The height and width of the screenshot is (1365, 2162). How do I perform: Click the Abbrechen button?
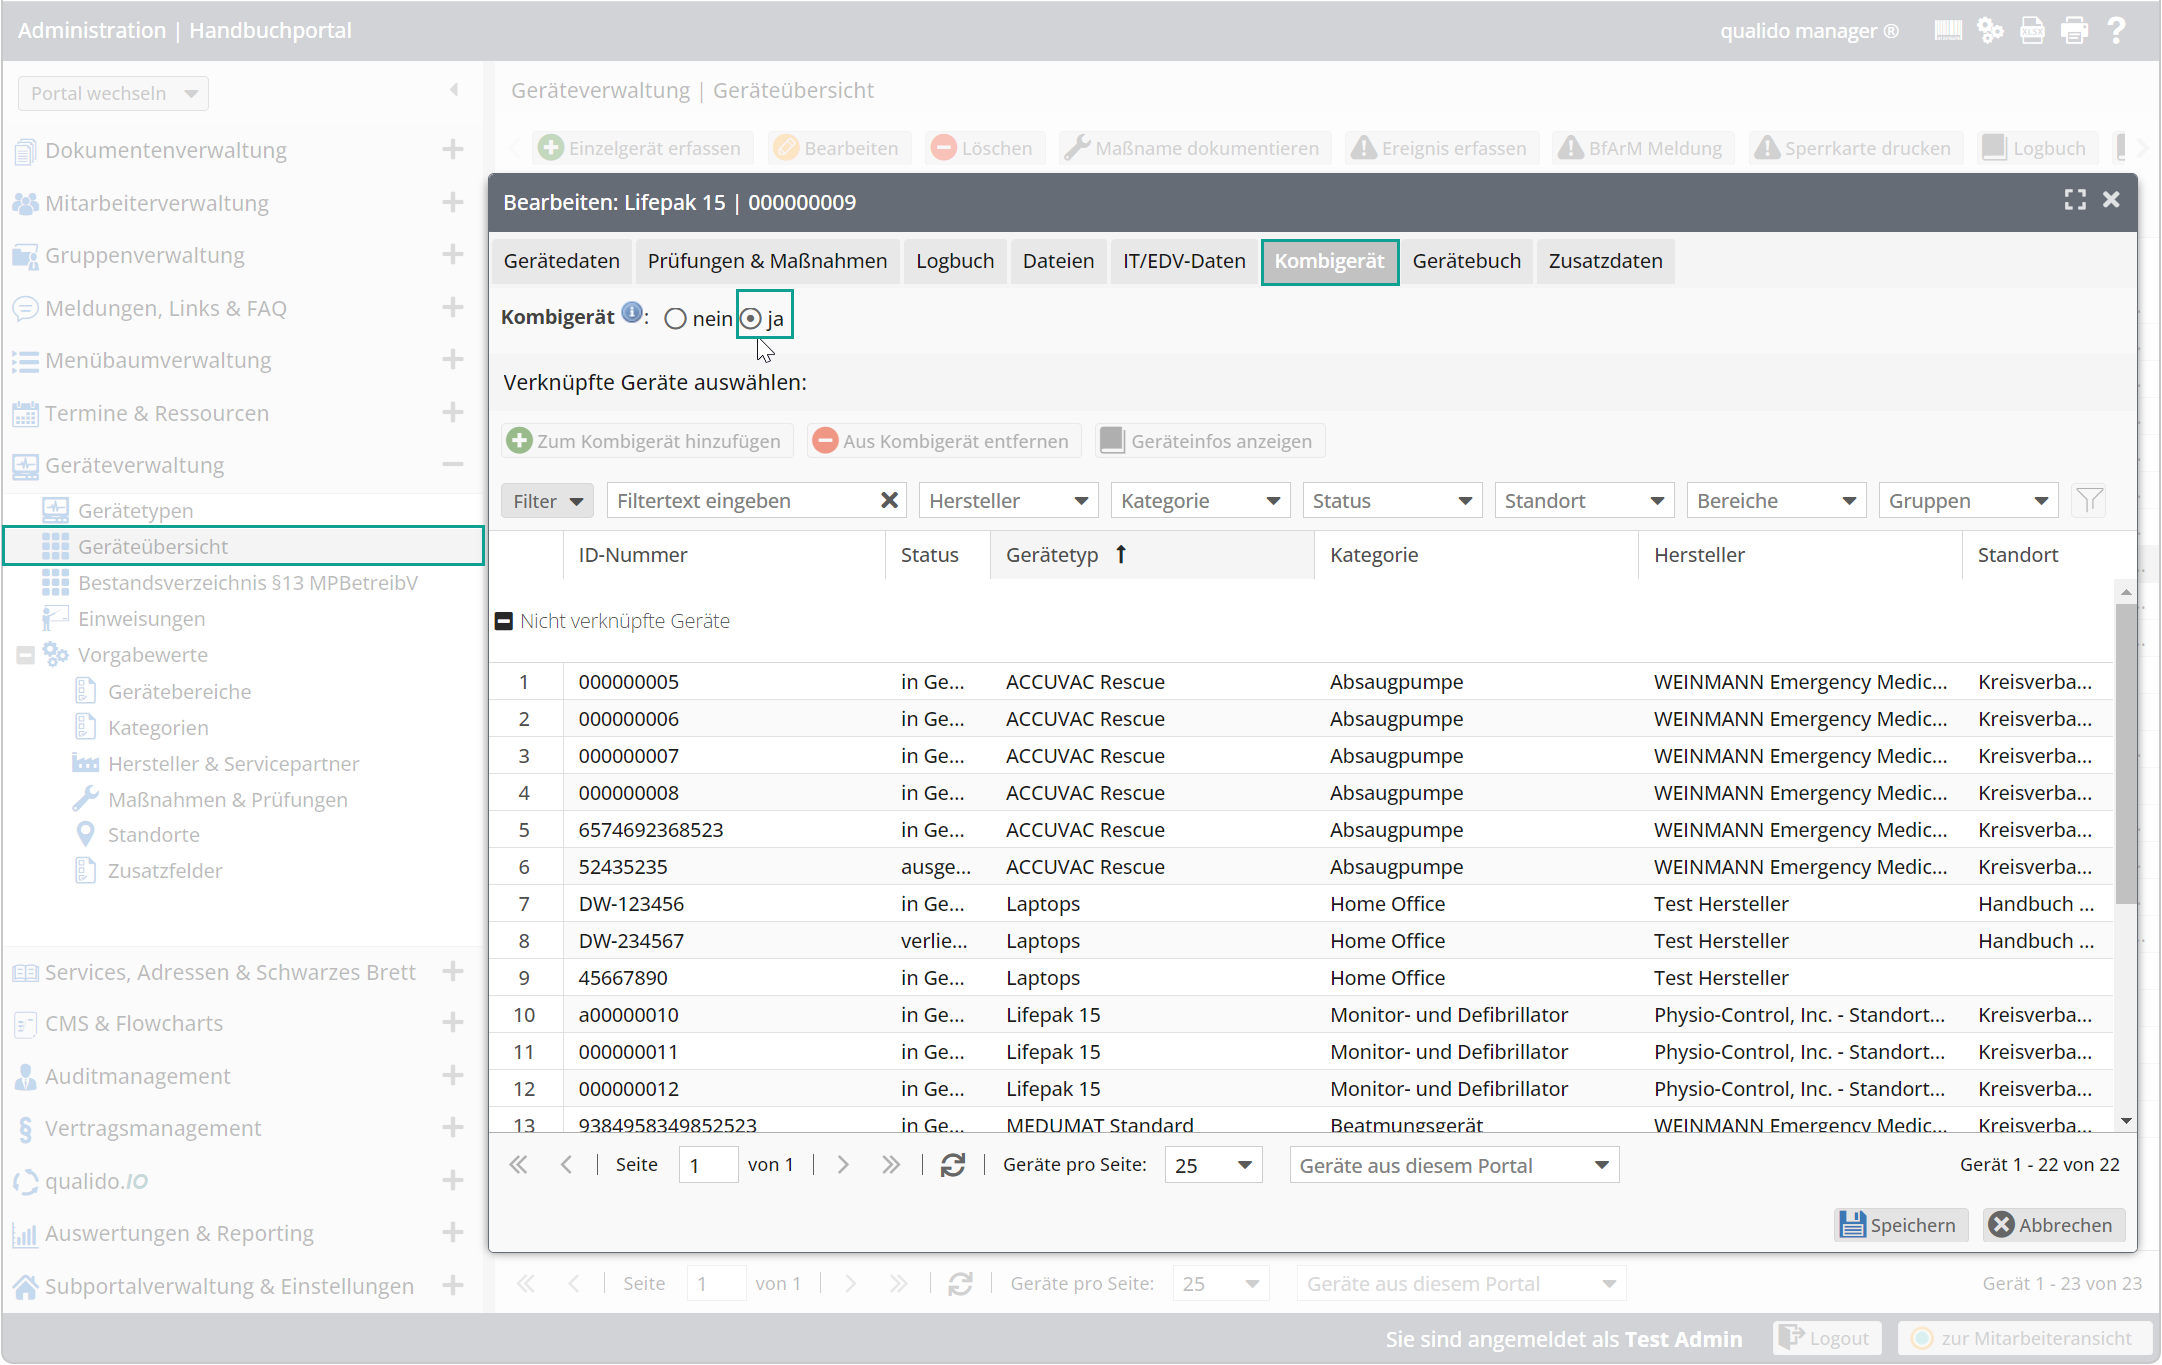[x=2052, y=1225]
